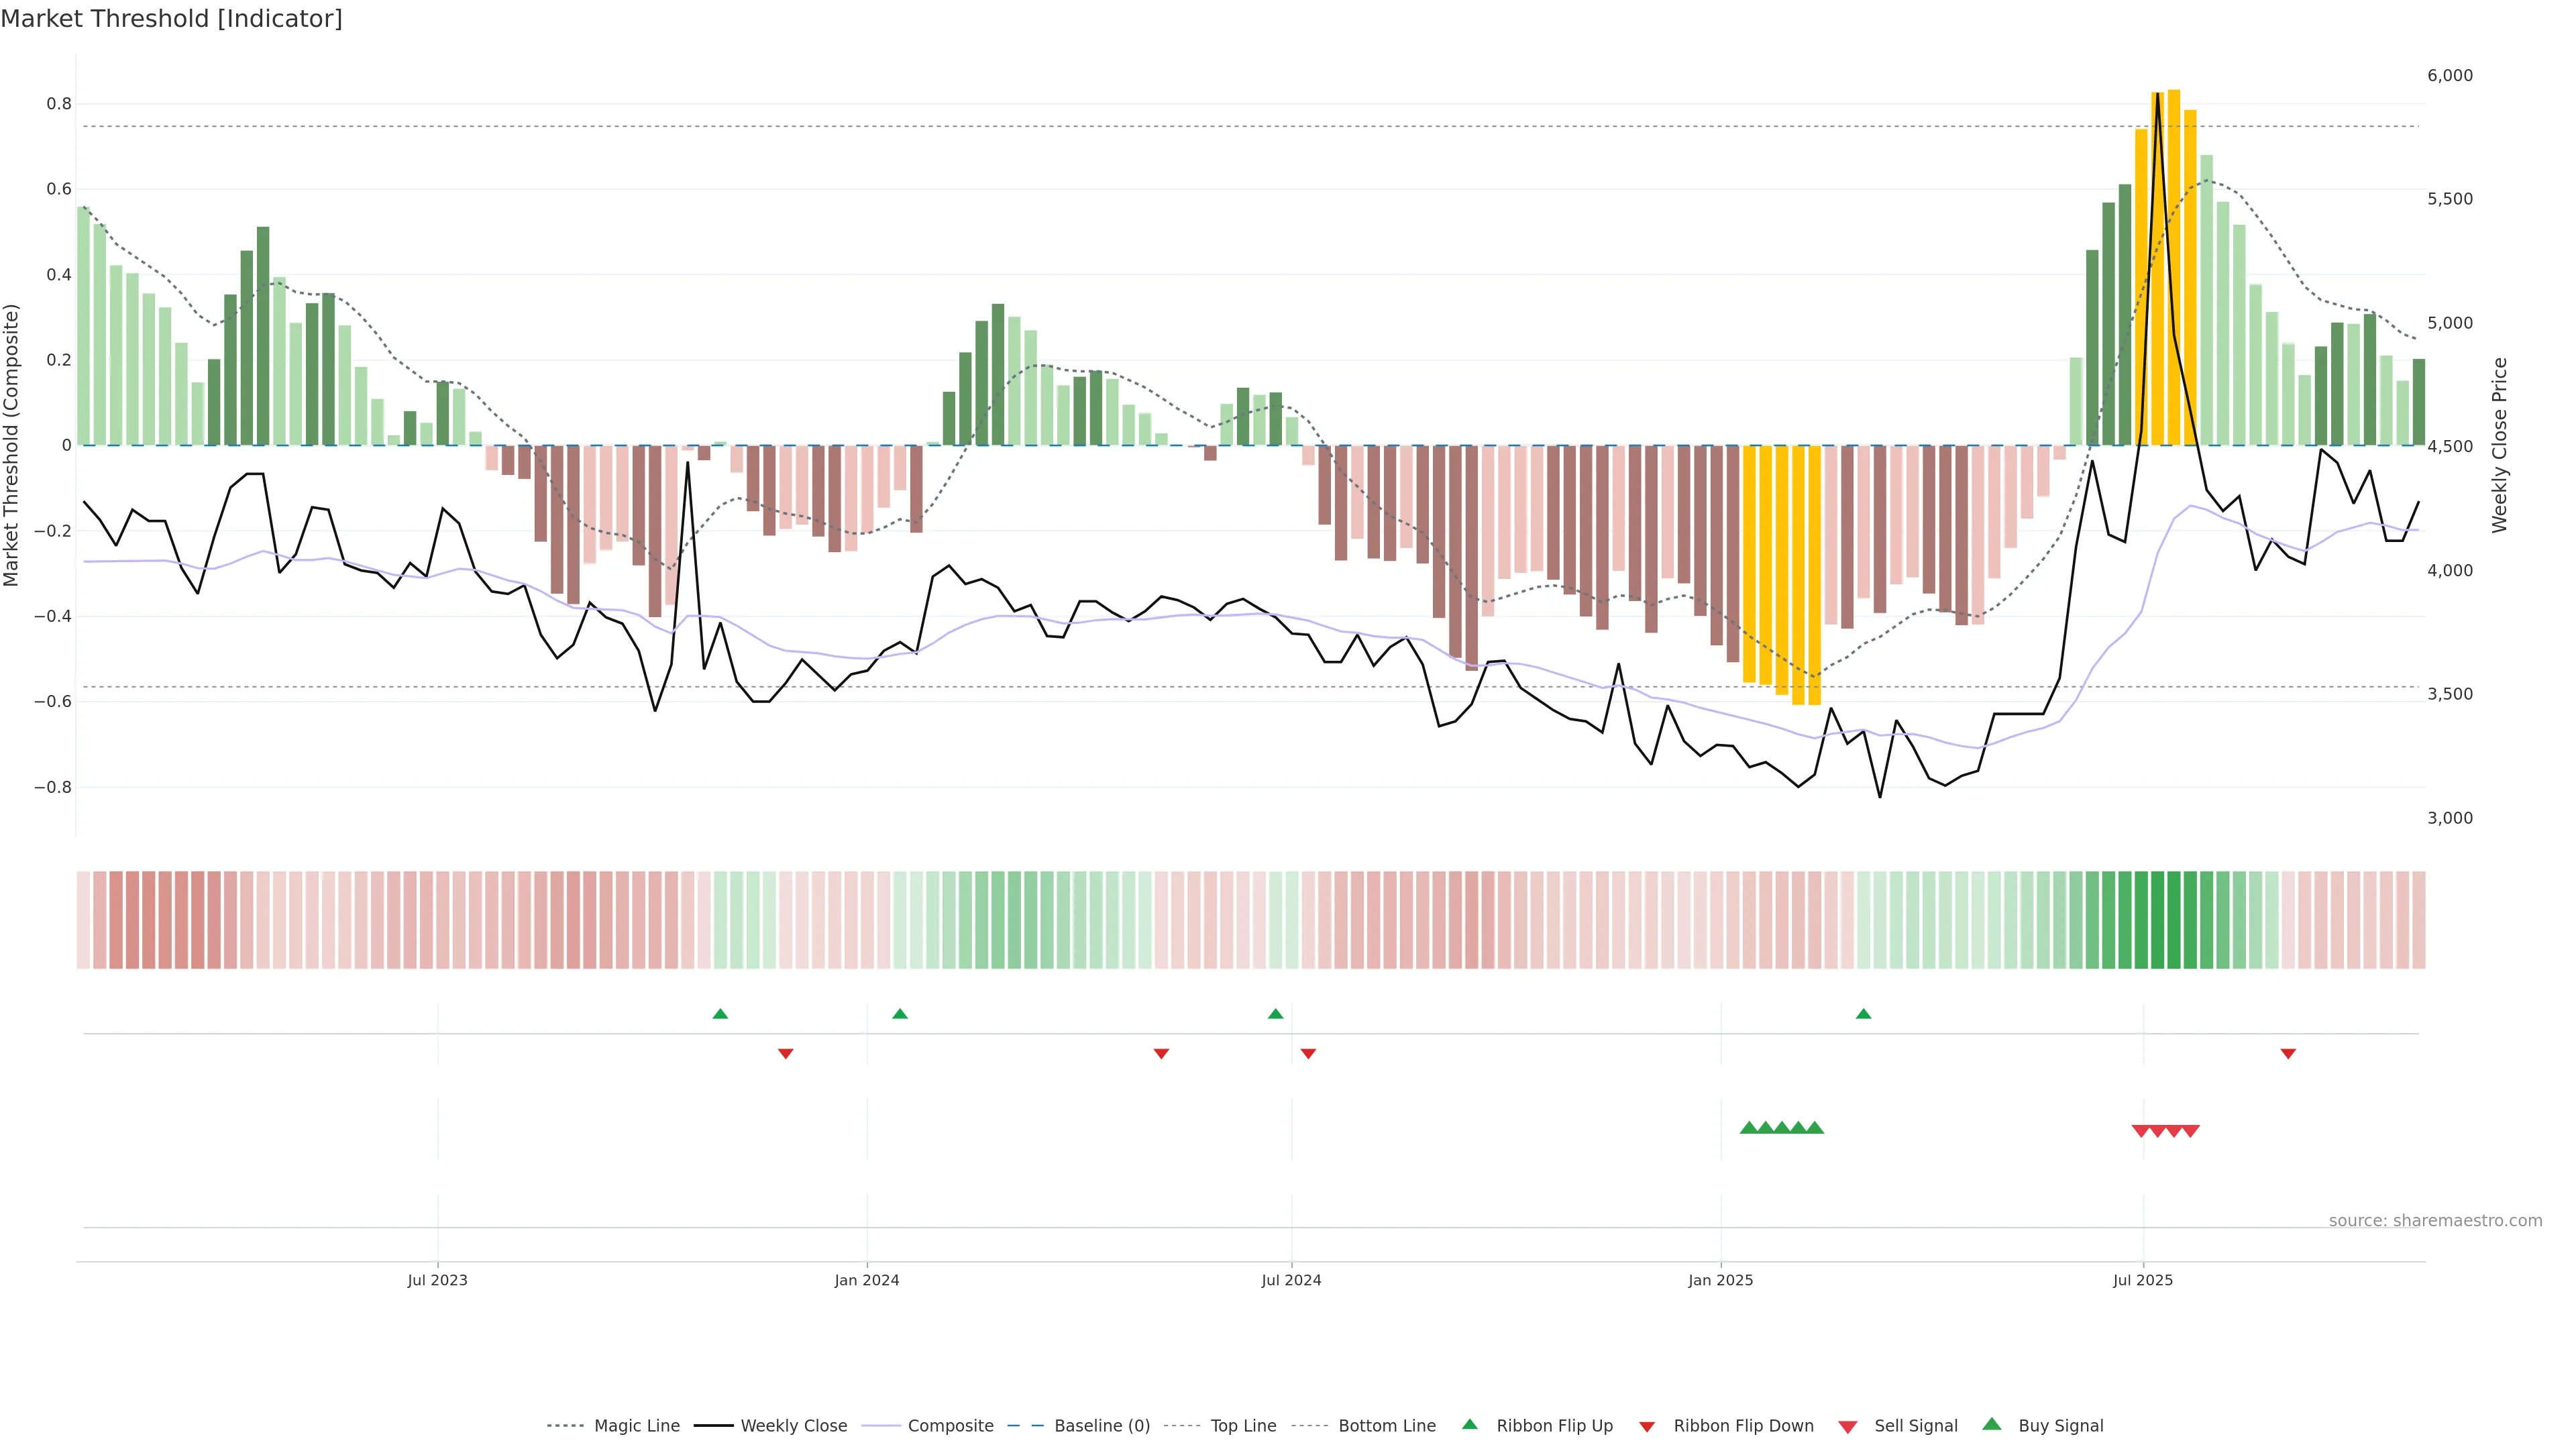
Task: Click the last sell signal marker after Jul 2025
Action: [2190, 1131]
